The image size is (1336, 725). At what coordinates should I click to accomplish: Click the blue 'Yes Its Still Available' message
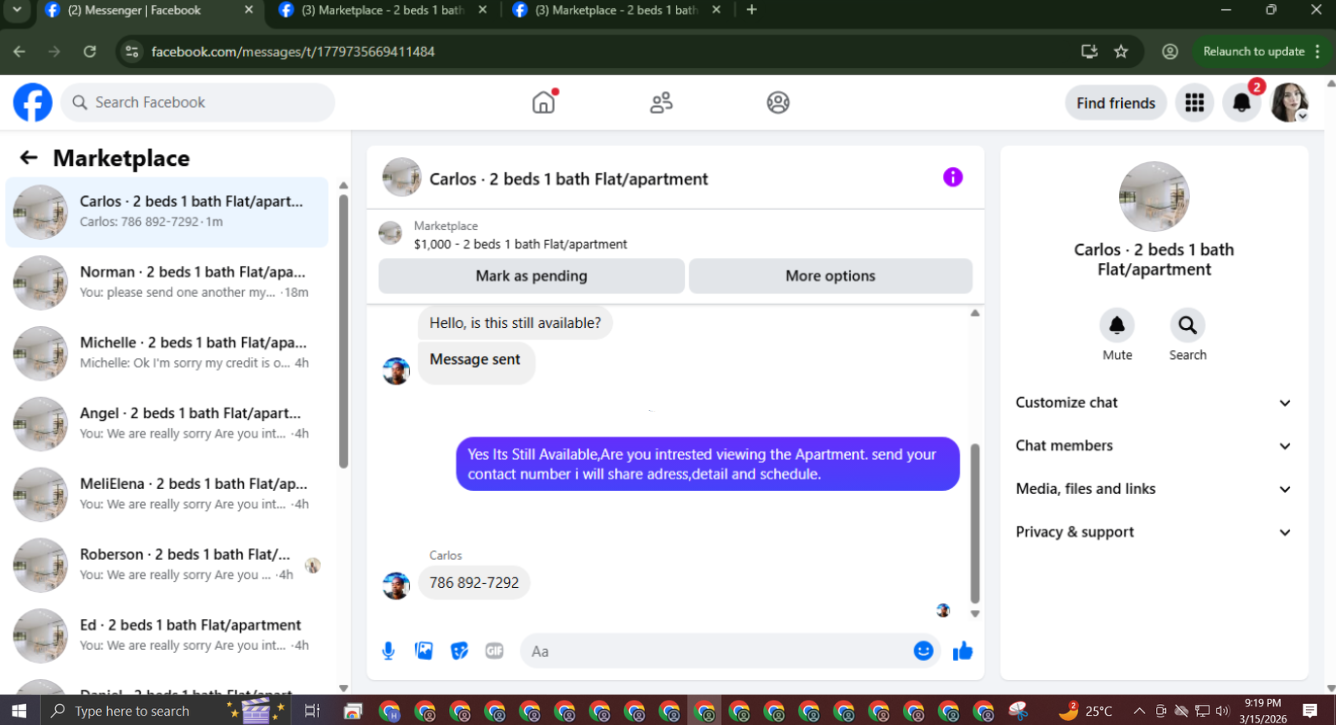[x=708, y=464]
